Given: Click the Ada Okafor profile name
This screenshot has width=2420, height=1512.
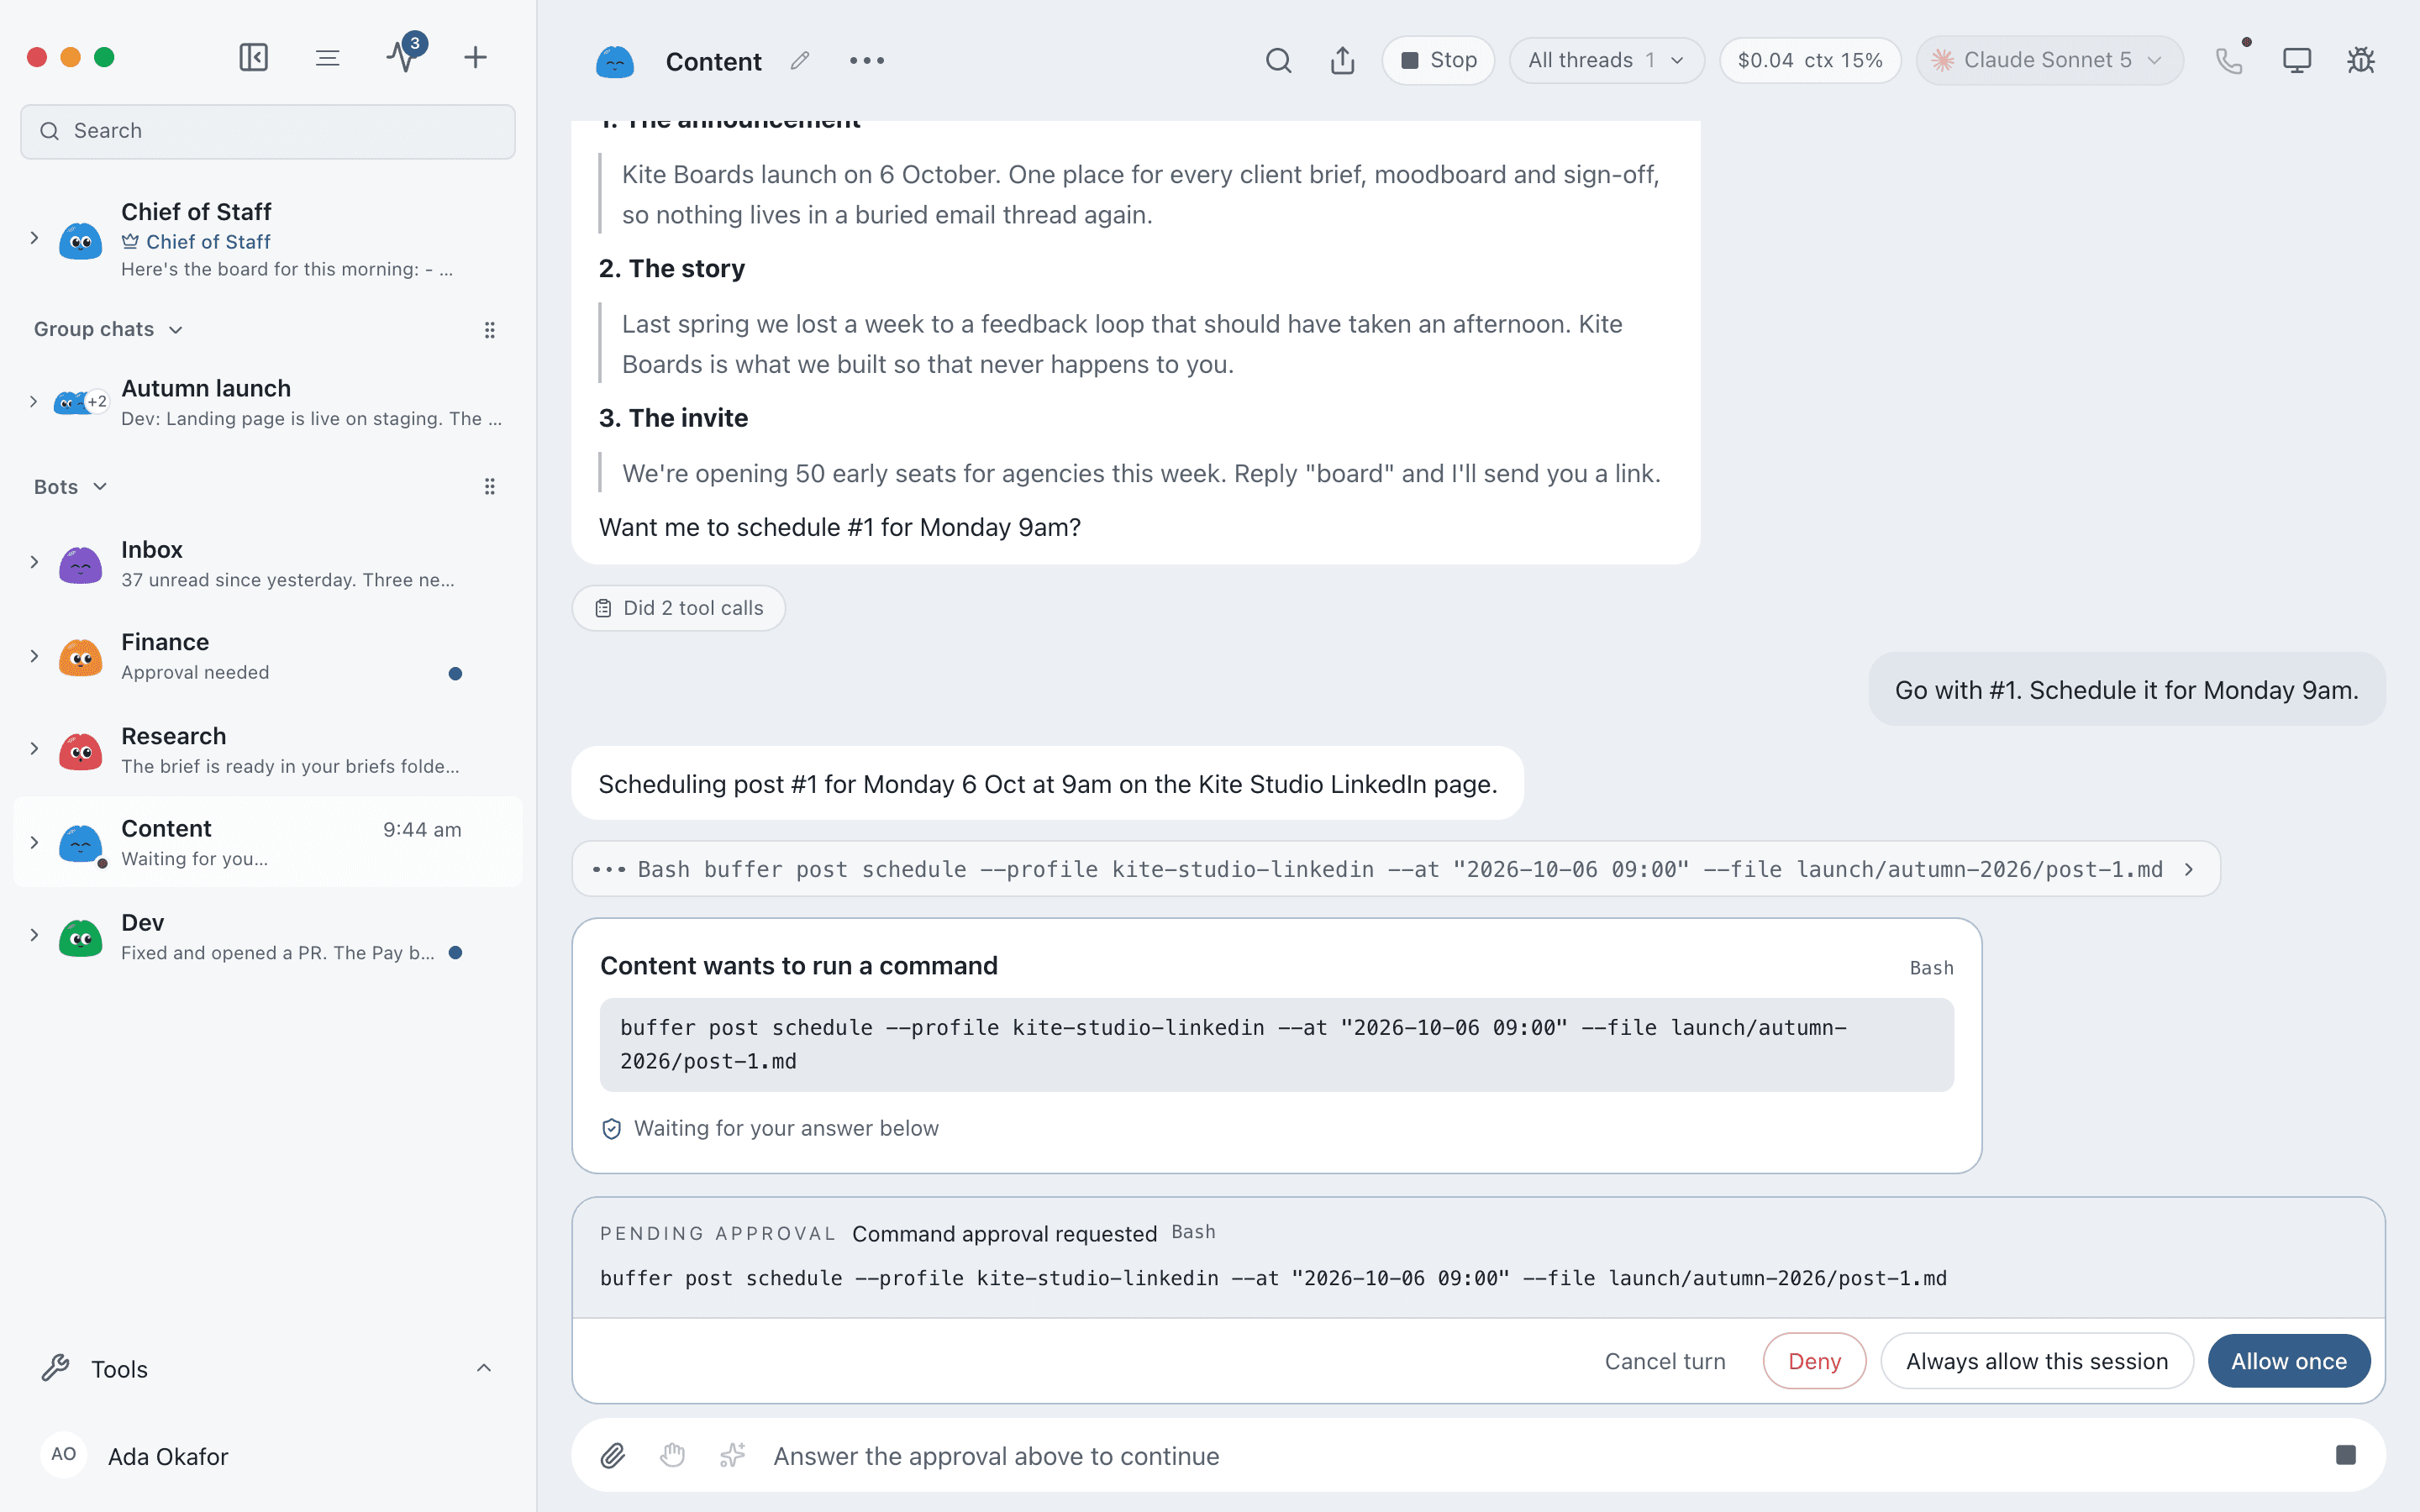Looking at the screenshot, I should pyautogui.click(x=168, y=1456).
